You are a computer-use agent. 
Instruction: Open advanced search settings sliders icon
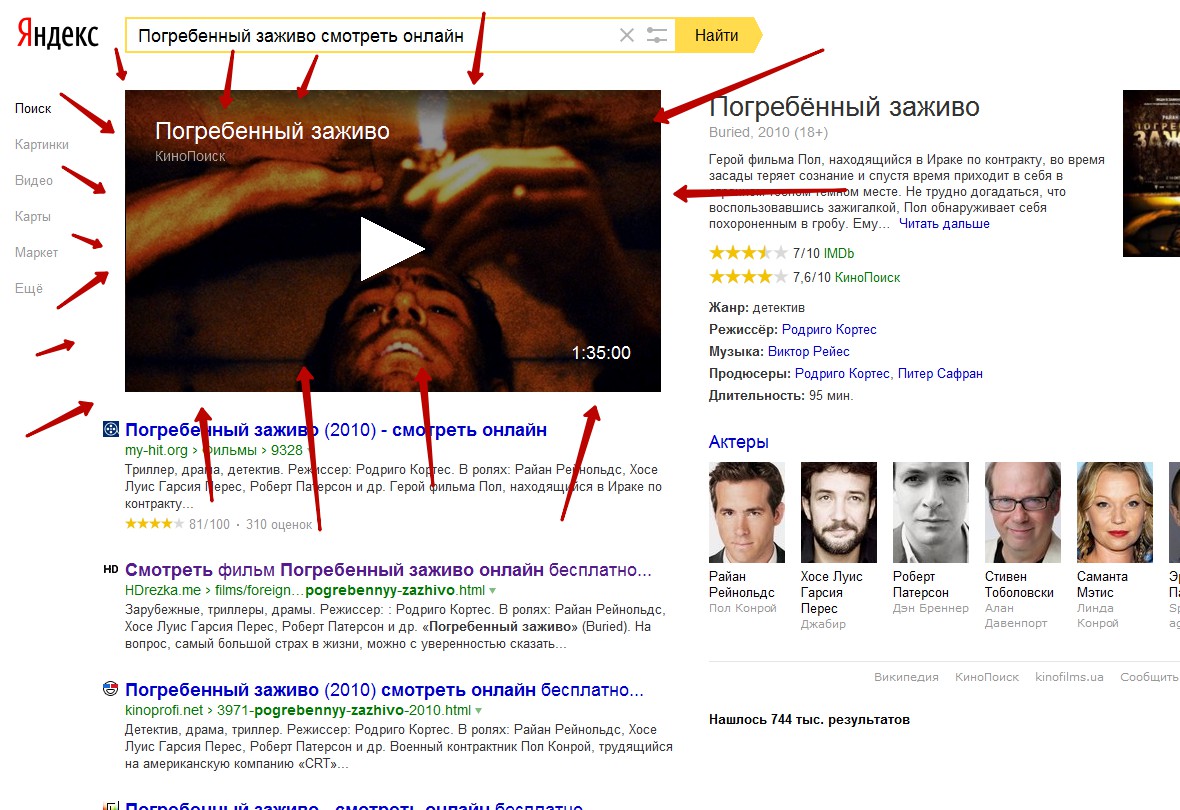click(657, 35)
